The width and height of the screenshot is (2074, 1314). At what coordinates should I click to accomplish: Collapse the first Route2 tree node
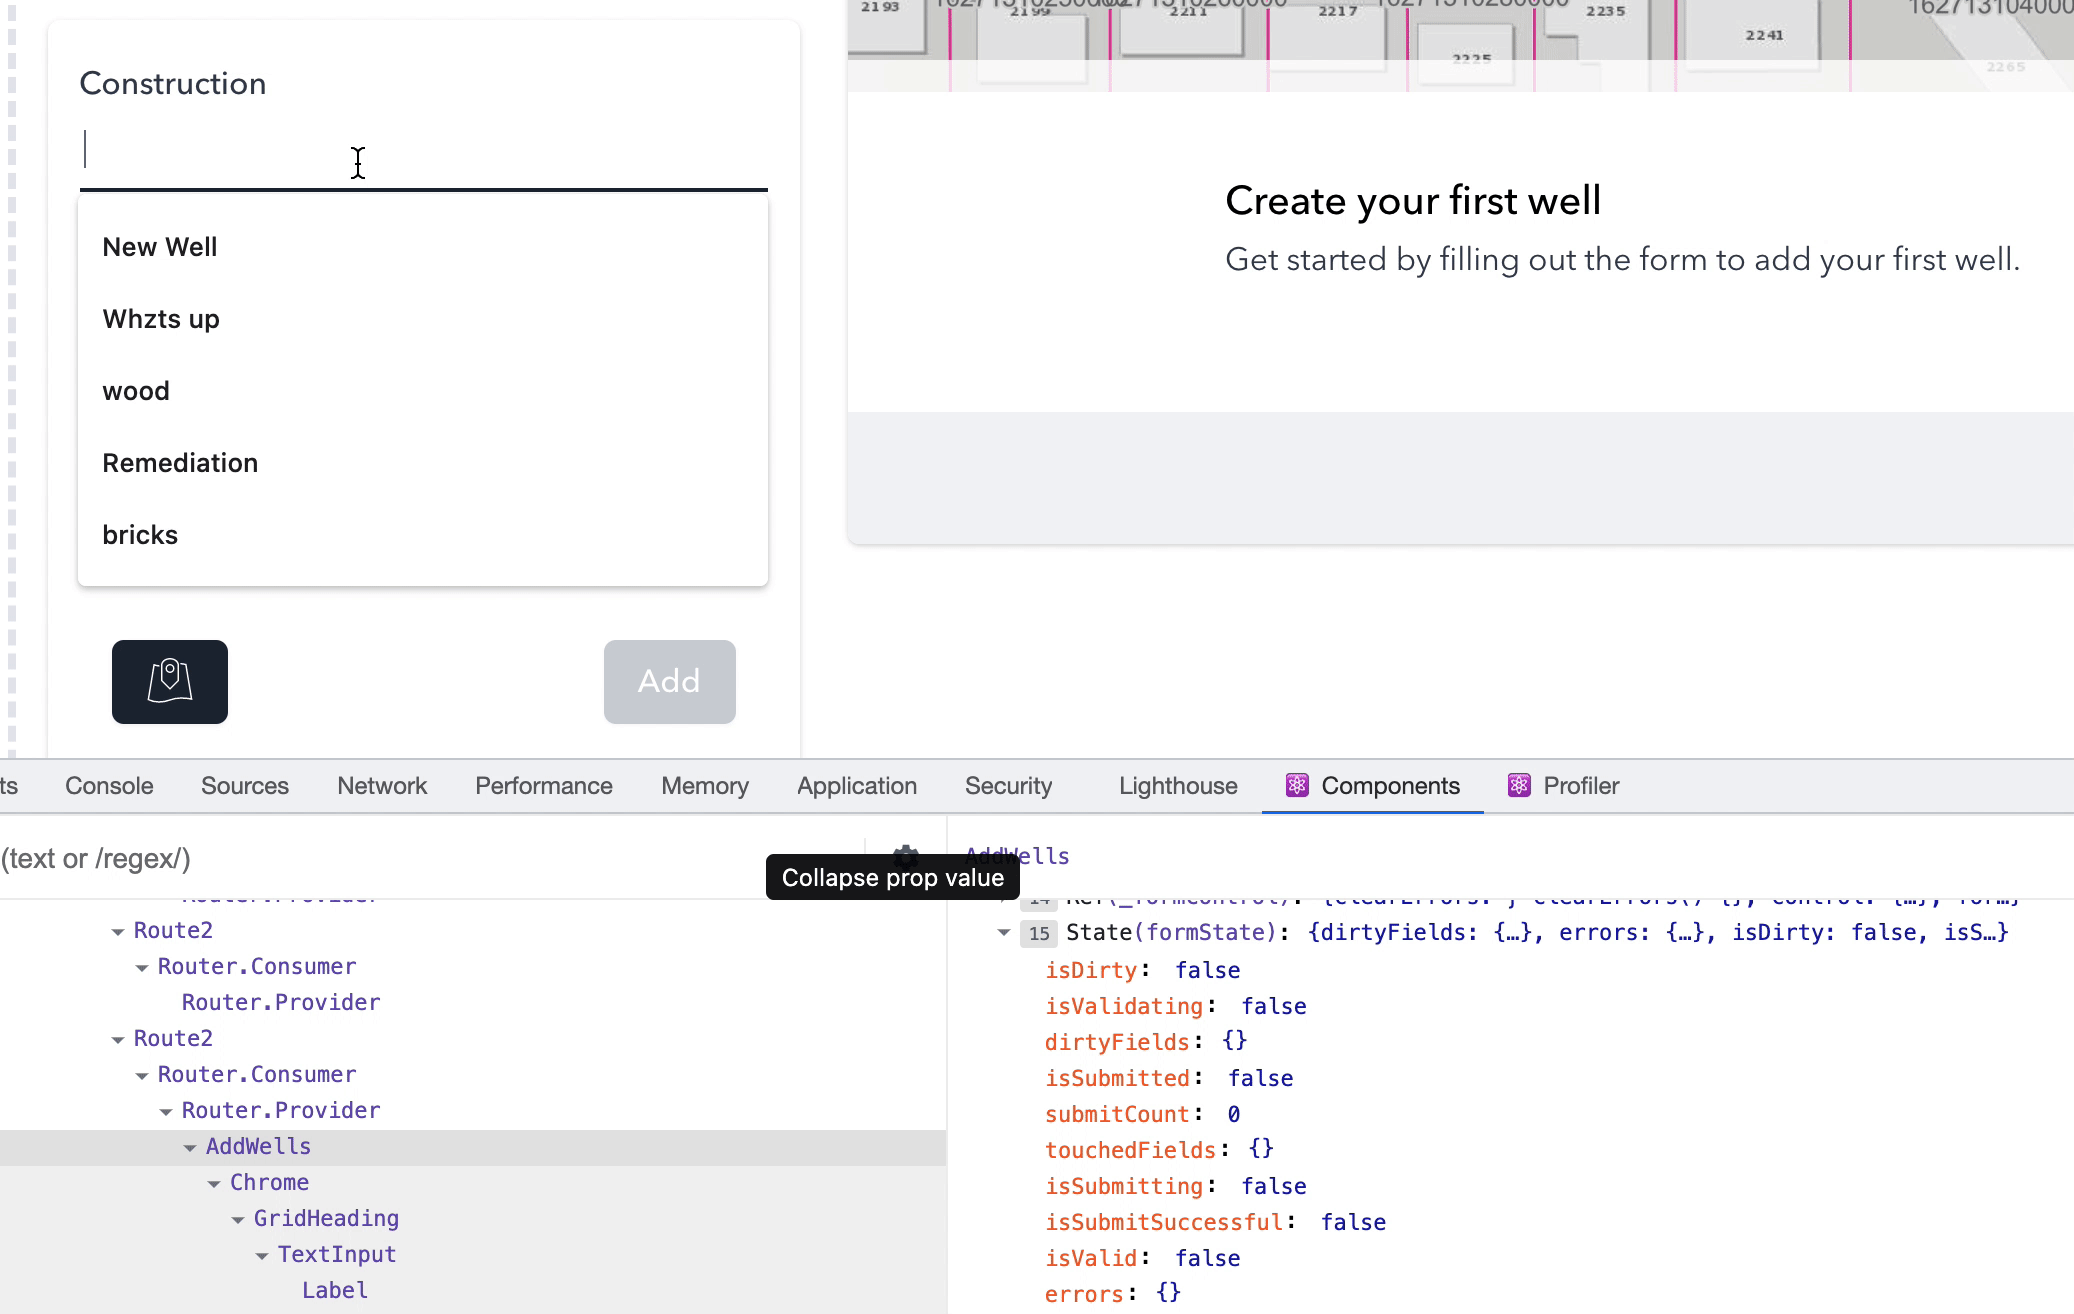pyautogui.click(x=118, y=932)
